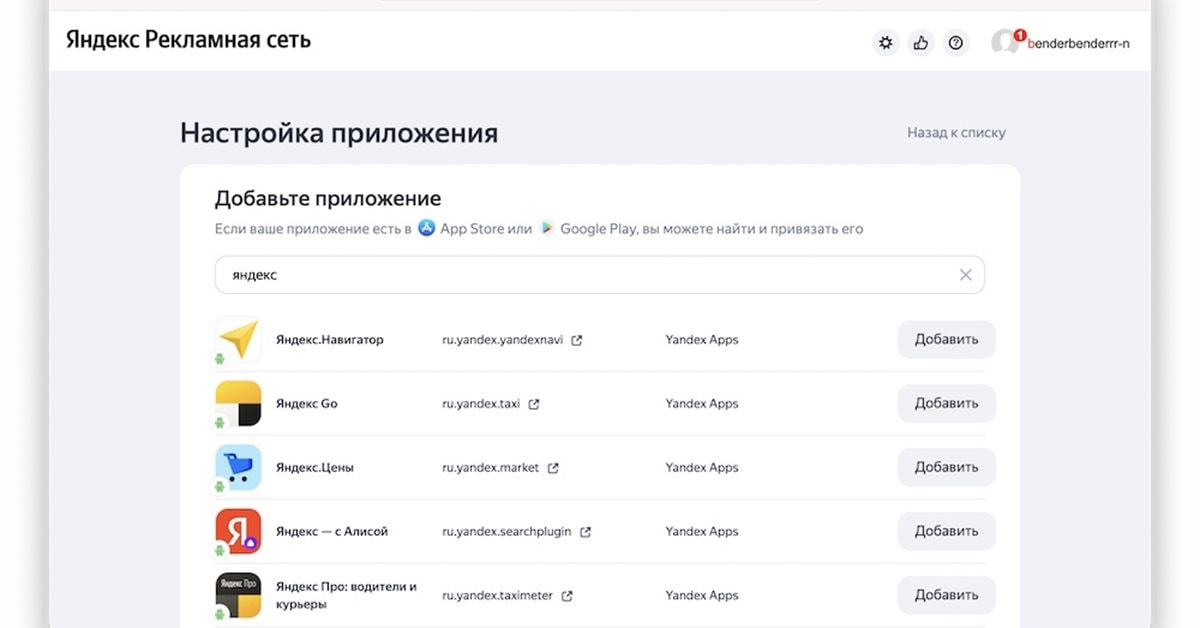The width and height of the screenshot is (1200, 628).
Task: Add the Яндекс Go app
Action: pyautogui.click(x=946, y=403)
